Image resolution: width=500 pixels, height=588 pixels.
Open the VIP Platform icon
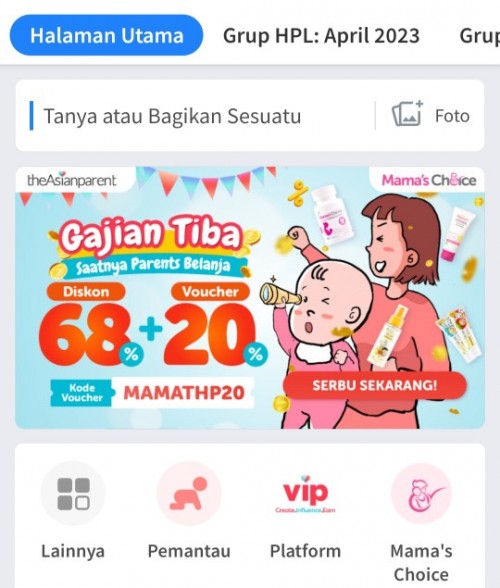(305, 494)
